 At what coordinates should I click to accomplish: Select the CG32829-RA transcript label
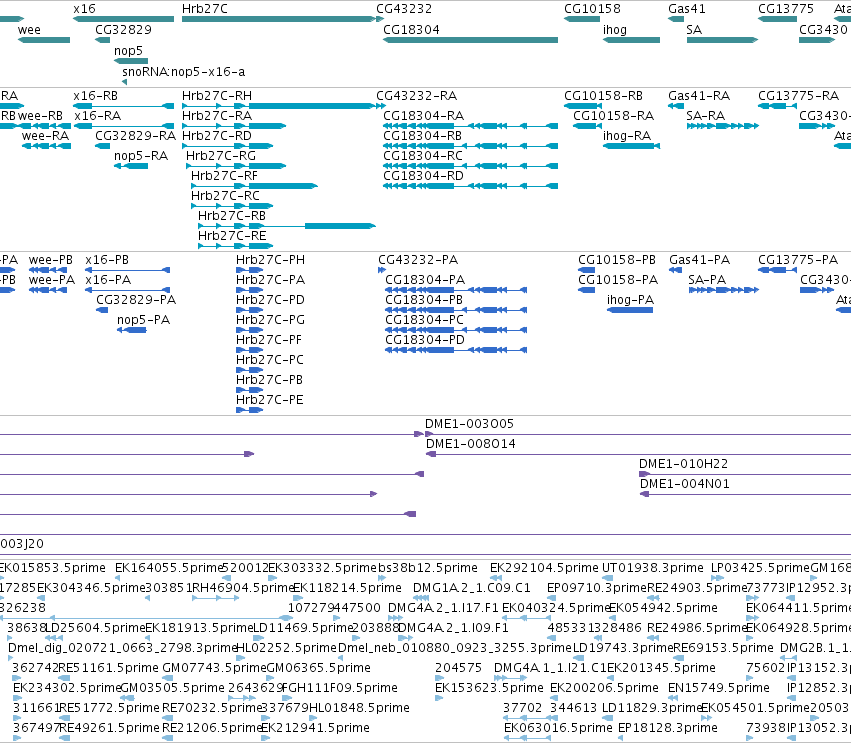[x=136, y=136]
